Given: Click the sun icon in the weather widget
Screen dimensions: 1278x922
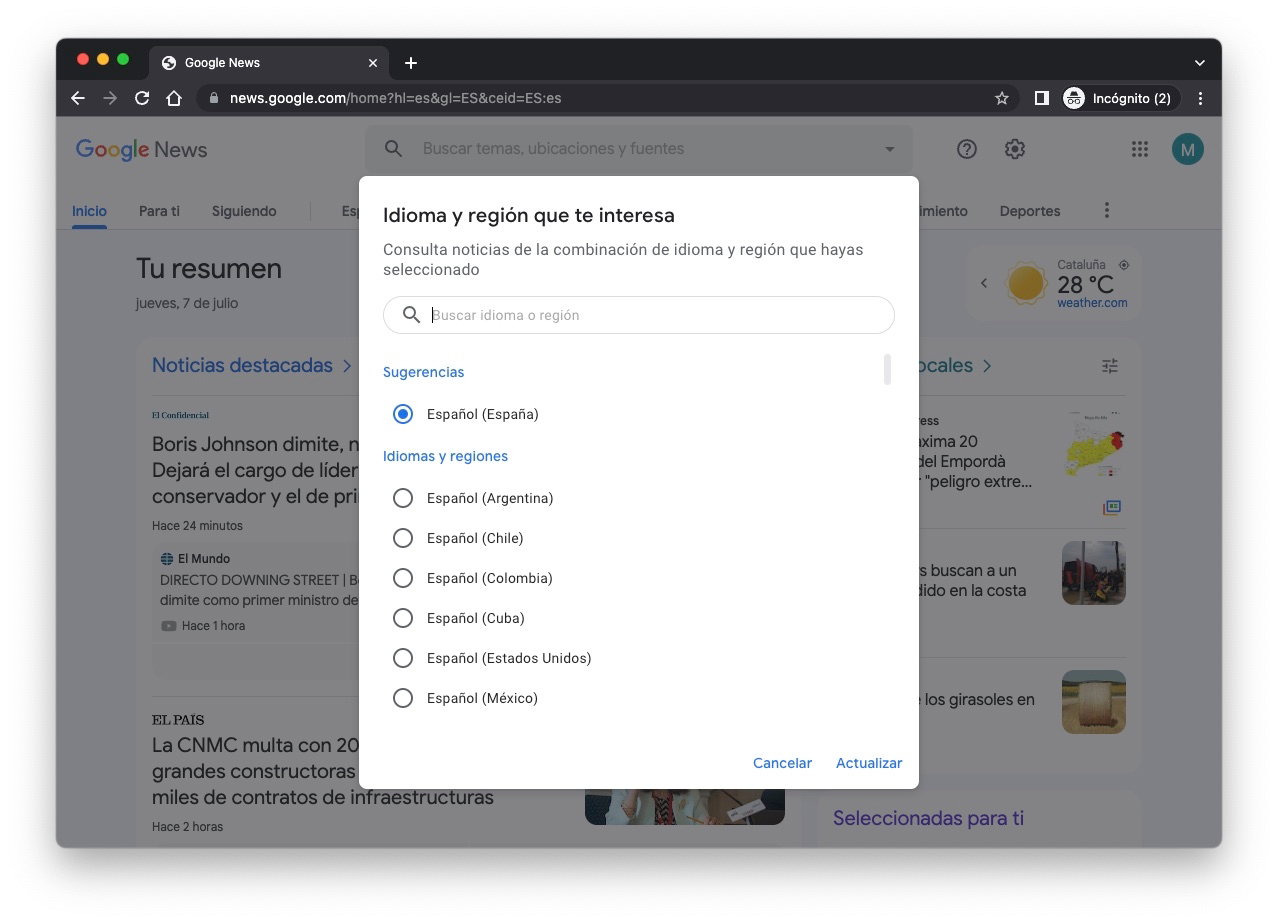Looking at the screenshot, I should pyautogui.click(x=1026, y=283).
